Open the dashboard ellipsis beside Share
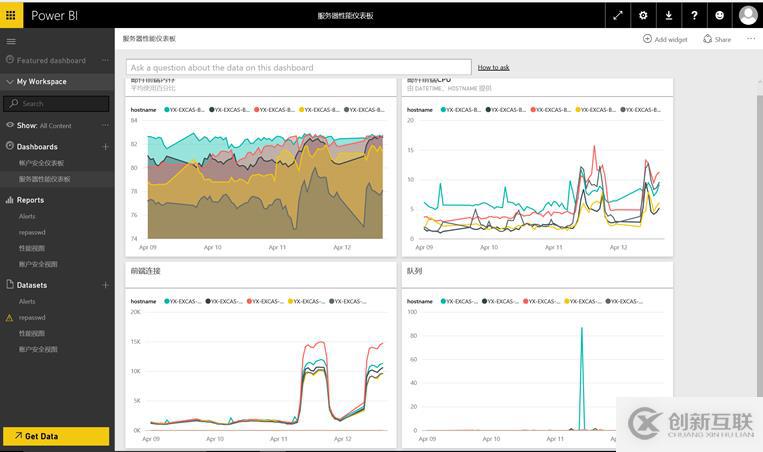Viewport: 763px width, 452px height. coord(751,38)
